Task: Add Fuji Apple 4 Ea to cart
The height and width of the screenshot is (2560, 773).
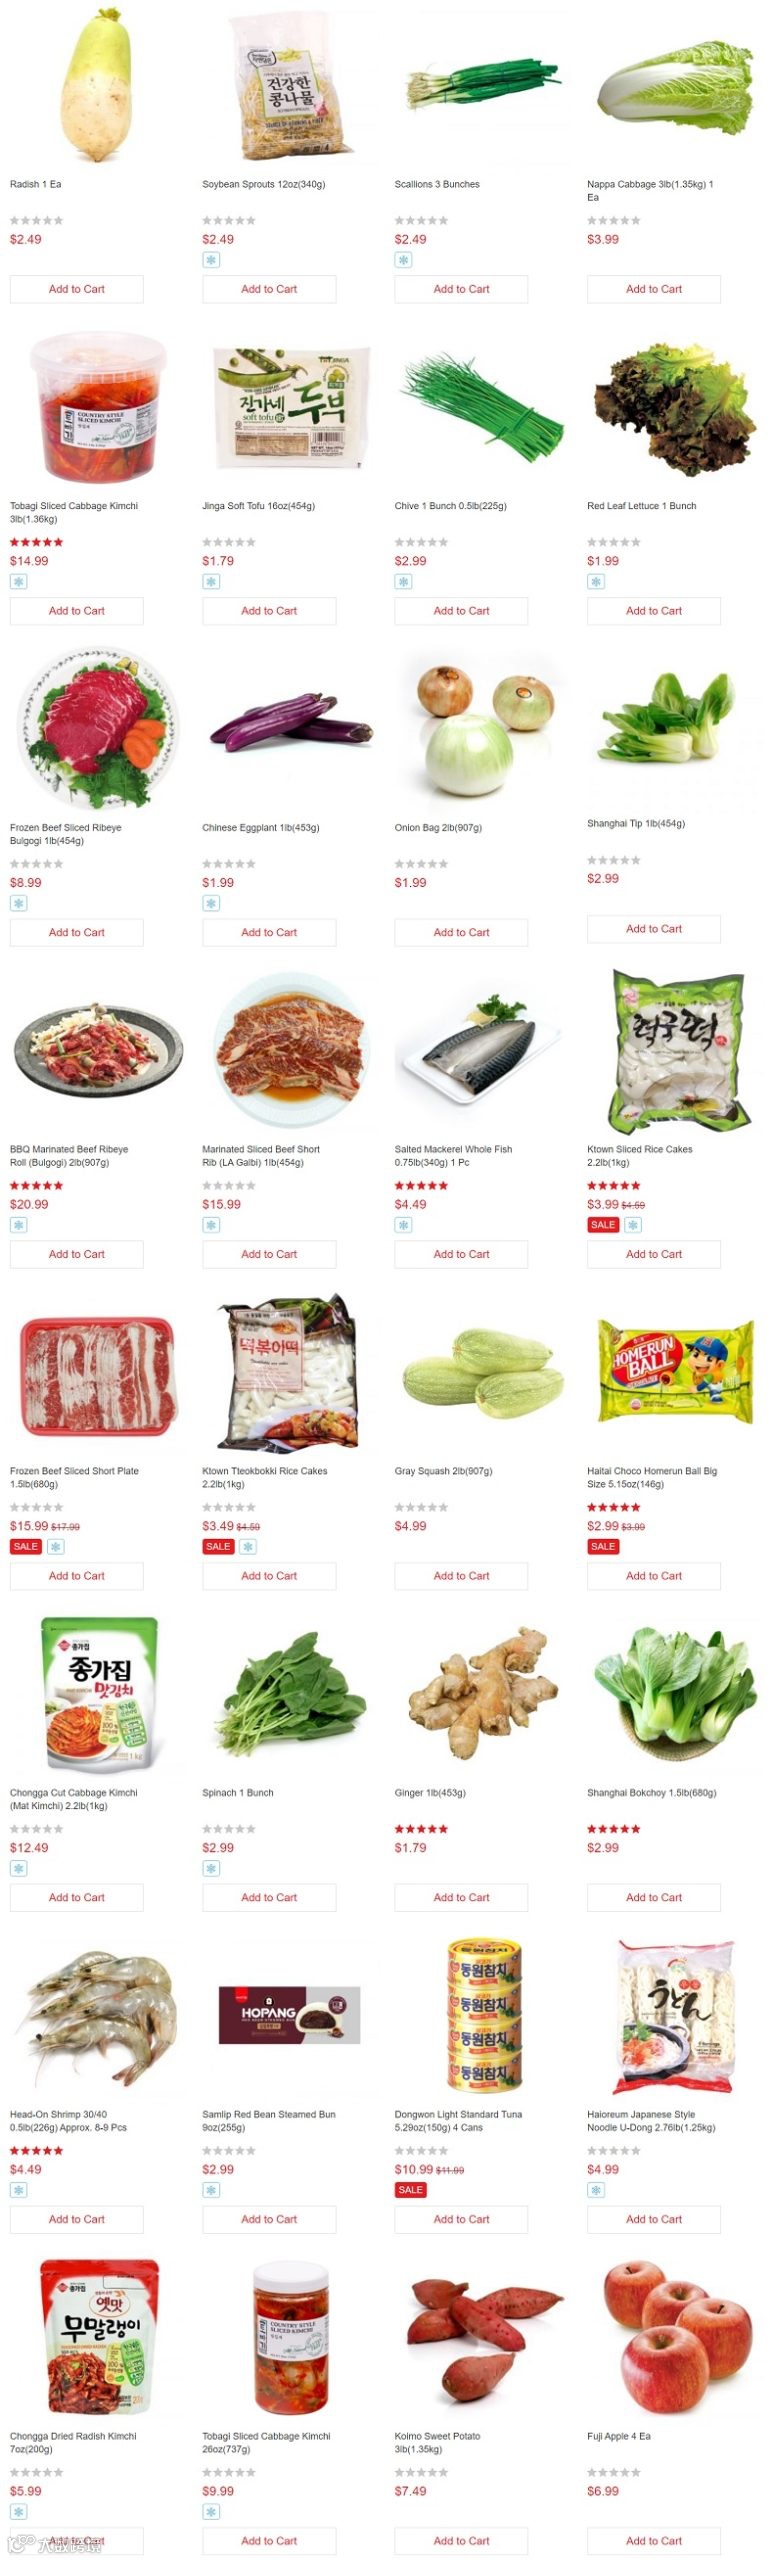Action: coord(653,2541)
